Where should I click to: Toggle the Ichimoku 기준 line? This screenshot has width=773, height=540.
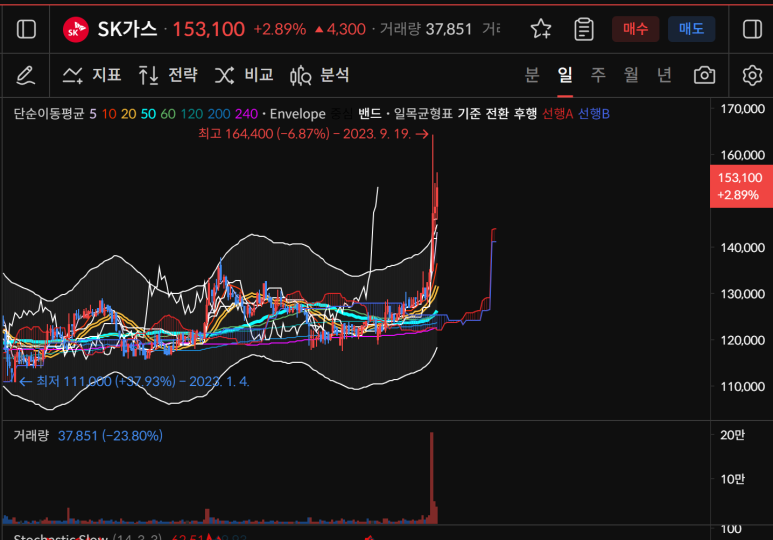pyautogui.click(x=469, y=114)
